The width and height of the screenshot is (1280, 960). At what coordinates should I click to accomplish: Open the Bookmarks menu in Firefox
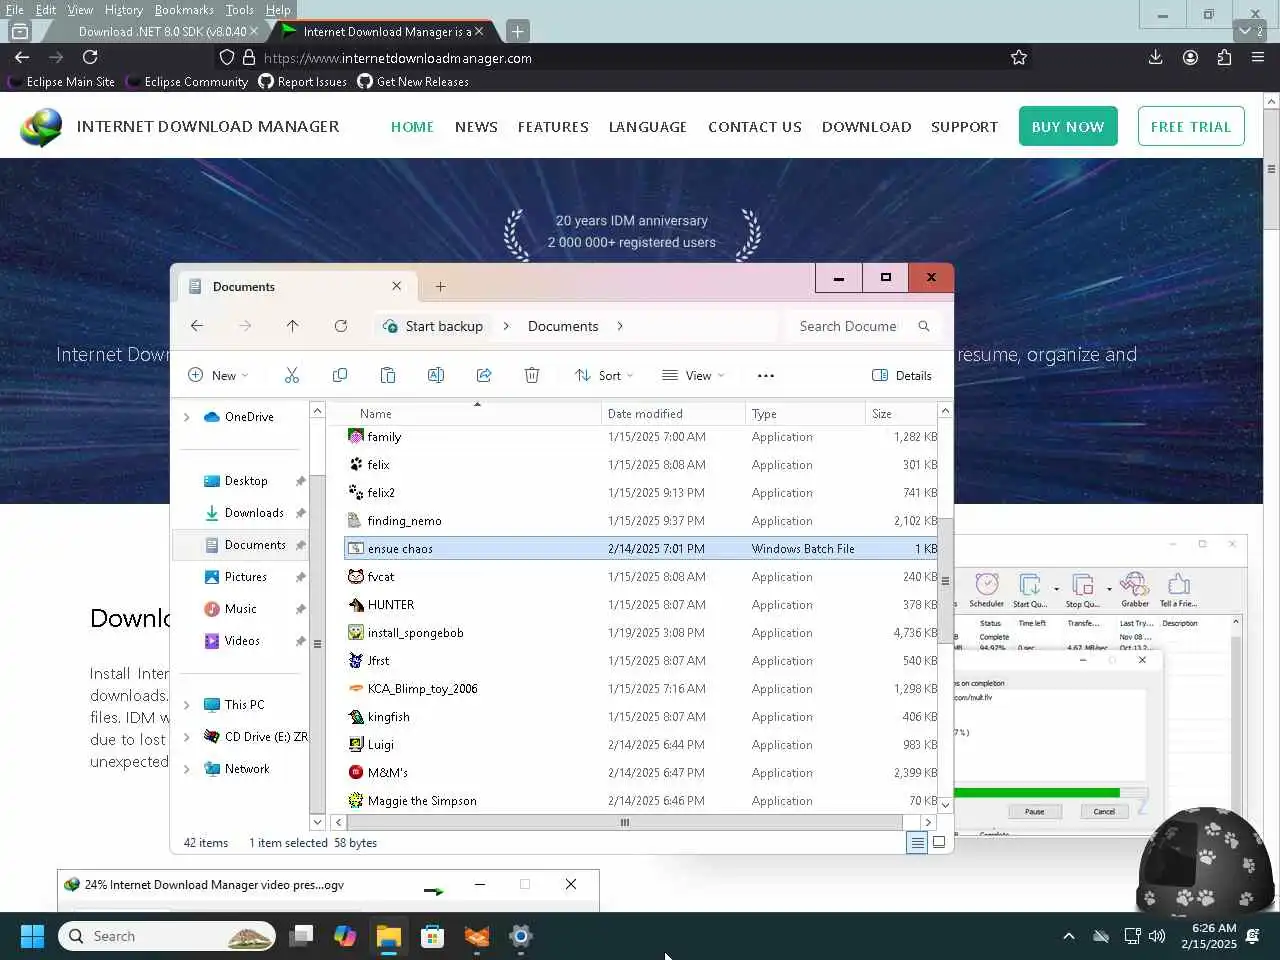184,10
